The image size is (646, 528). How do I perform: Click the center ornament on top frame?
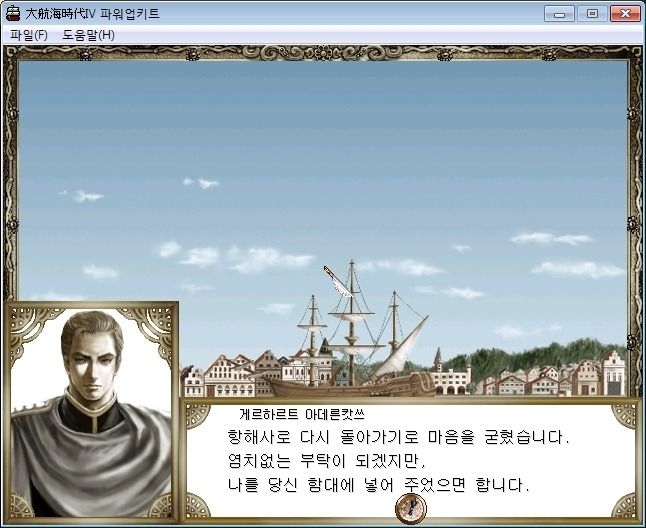(323, 54)
